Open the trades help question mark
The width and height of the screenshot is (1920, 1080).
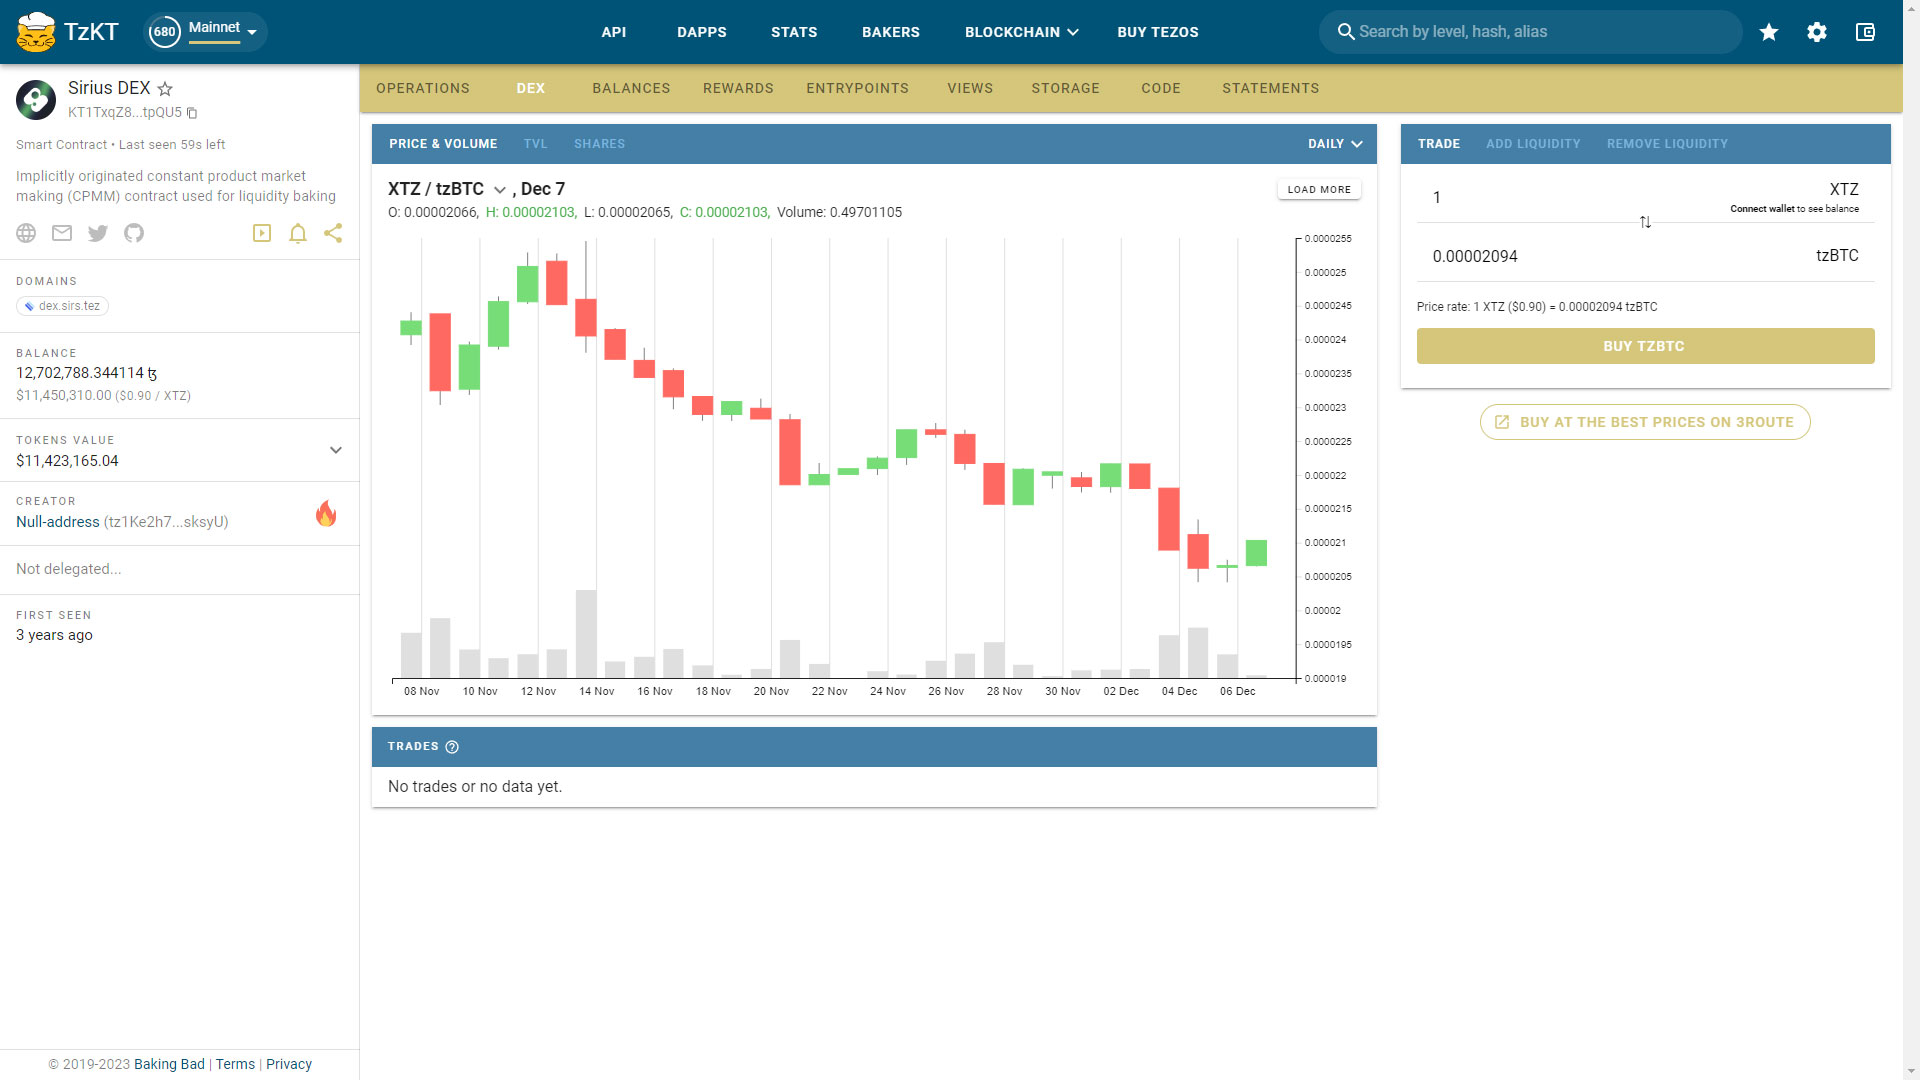(451, 746)
